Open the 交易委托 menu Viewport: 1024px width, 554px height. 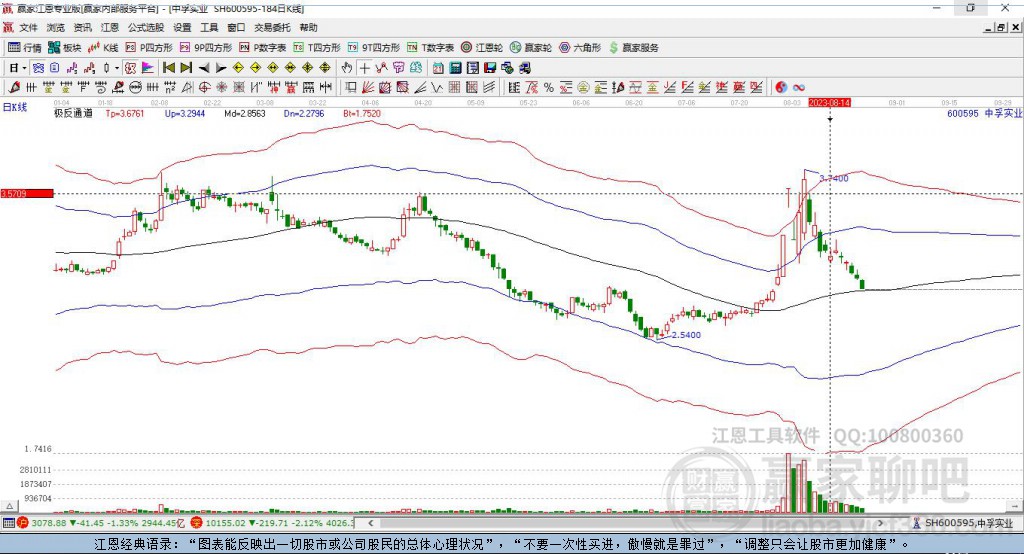(272, 27)
